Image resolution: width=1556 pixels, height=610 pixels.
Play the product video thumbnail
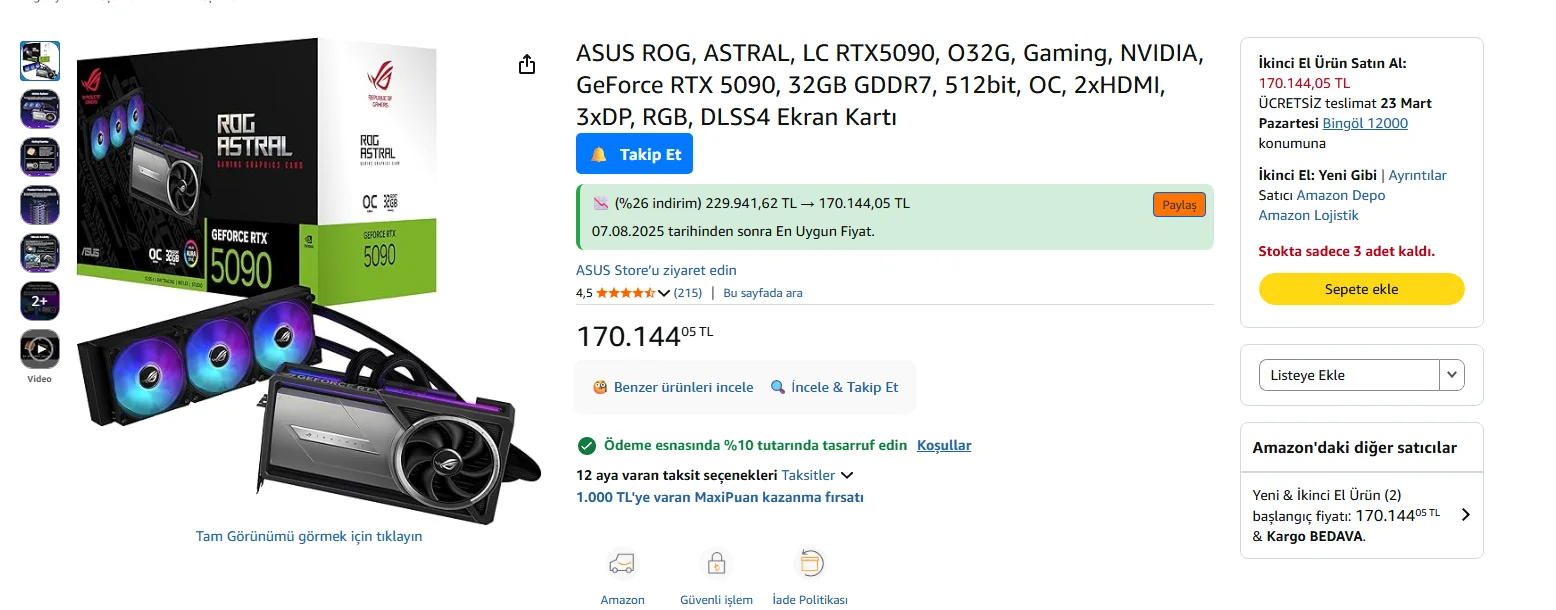click(40, 349)
